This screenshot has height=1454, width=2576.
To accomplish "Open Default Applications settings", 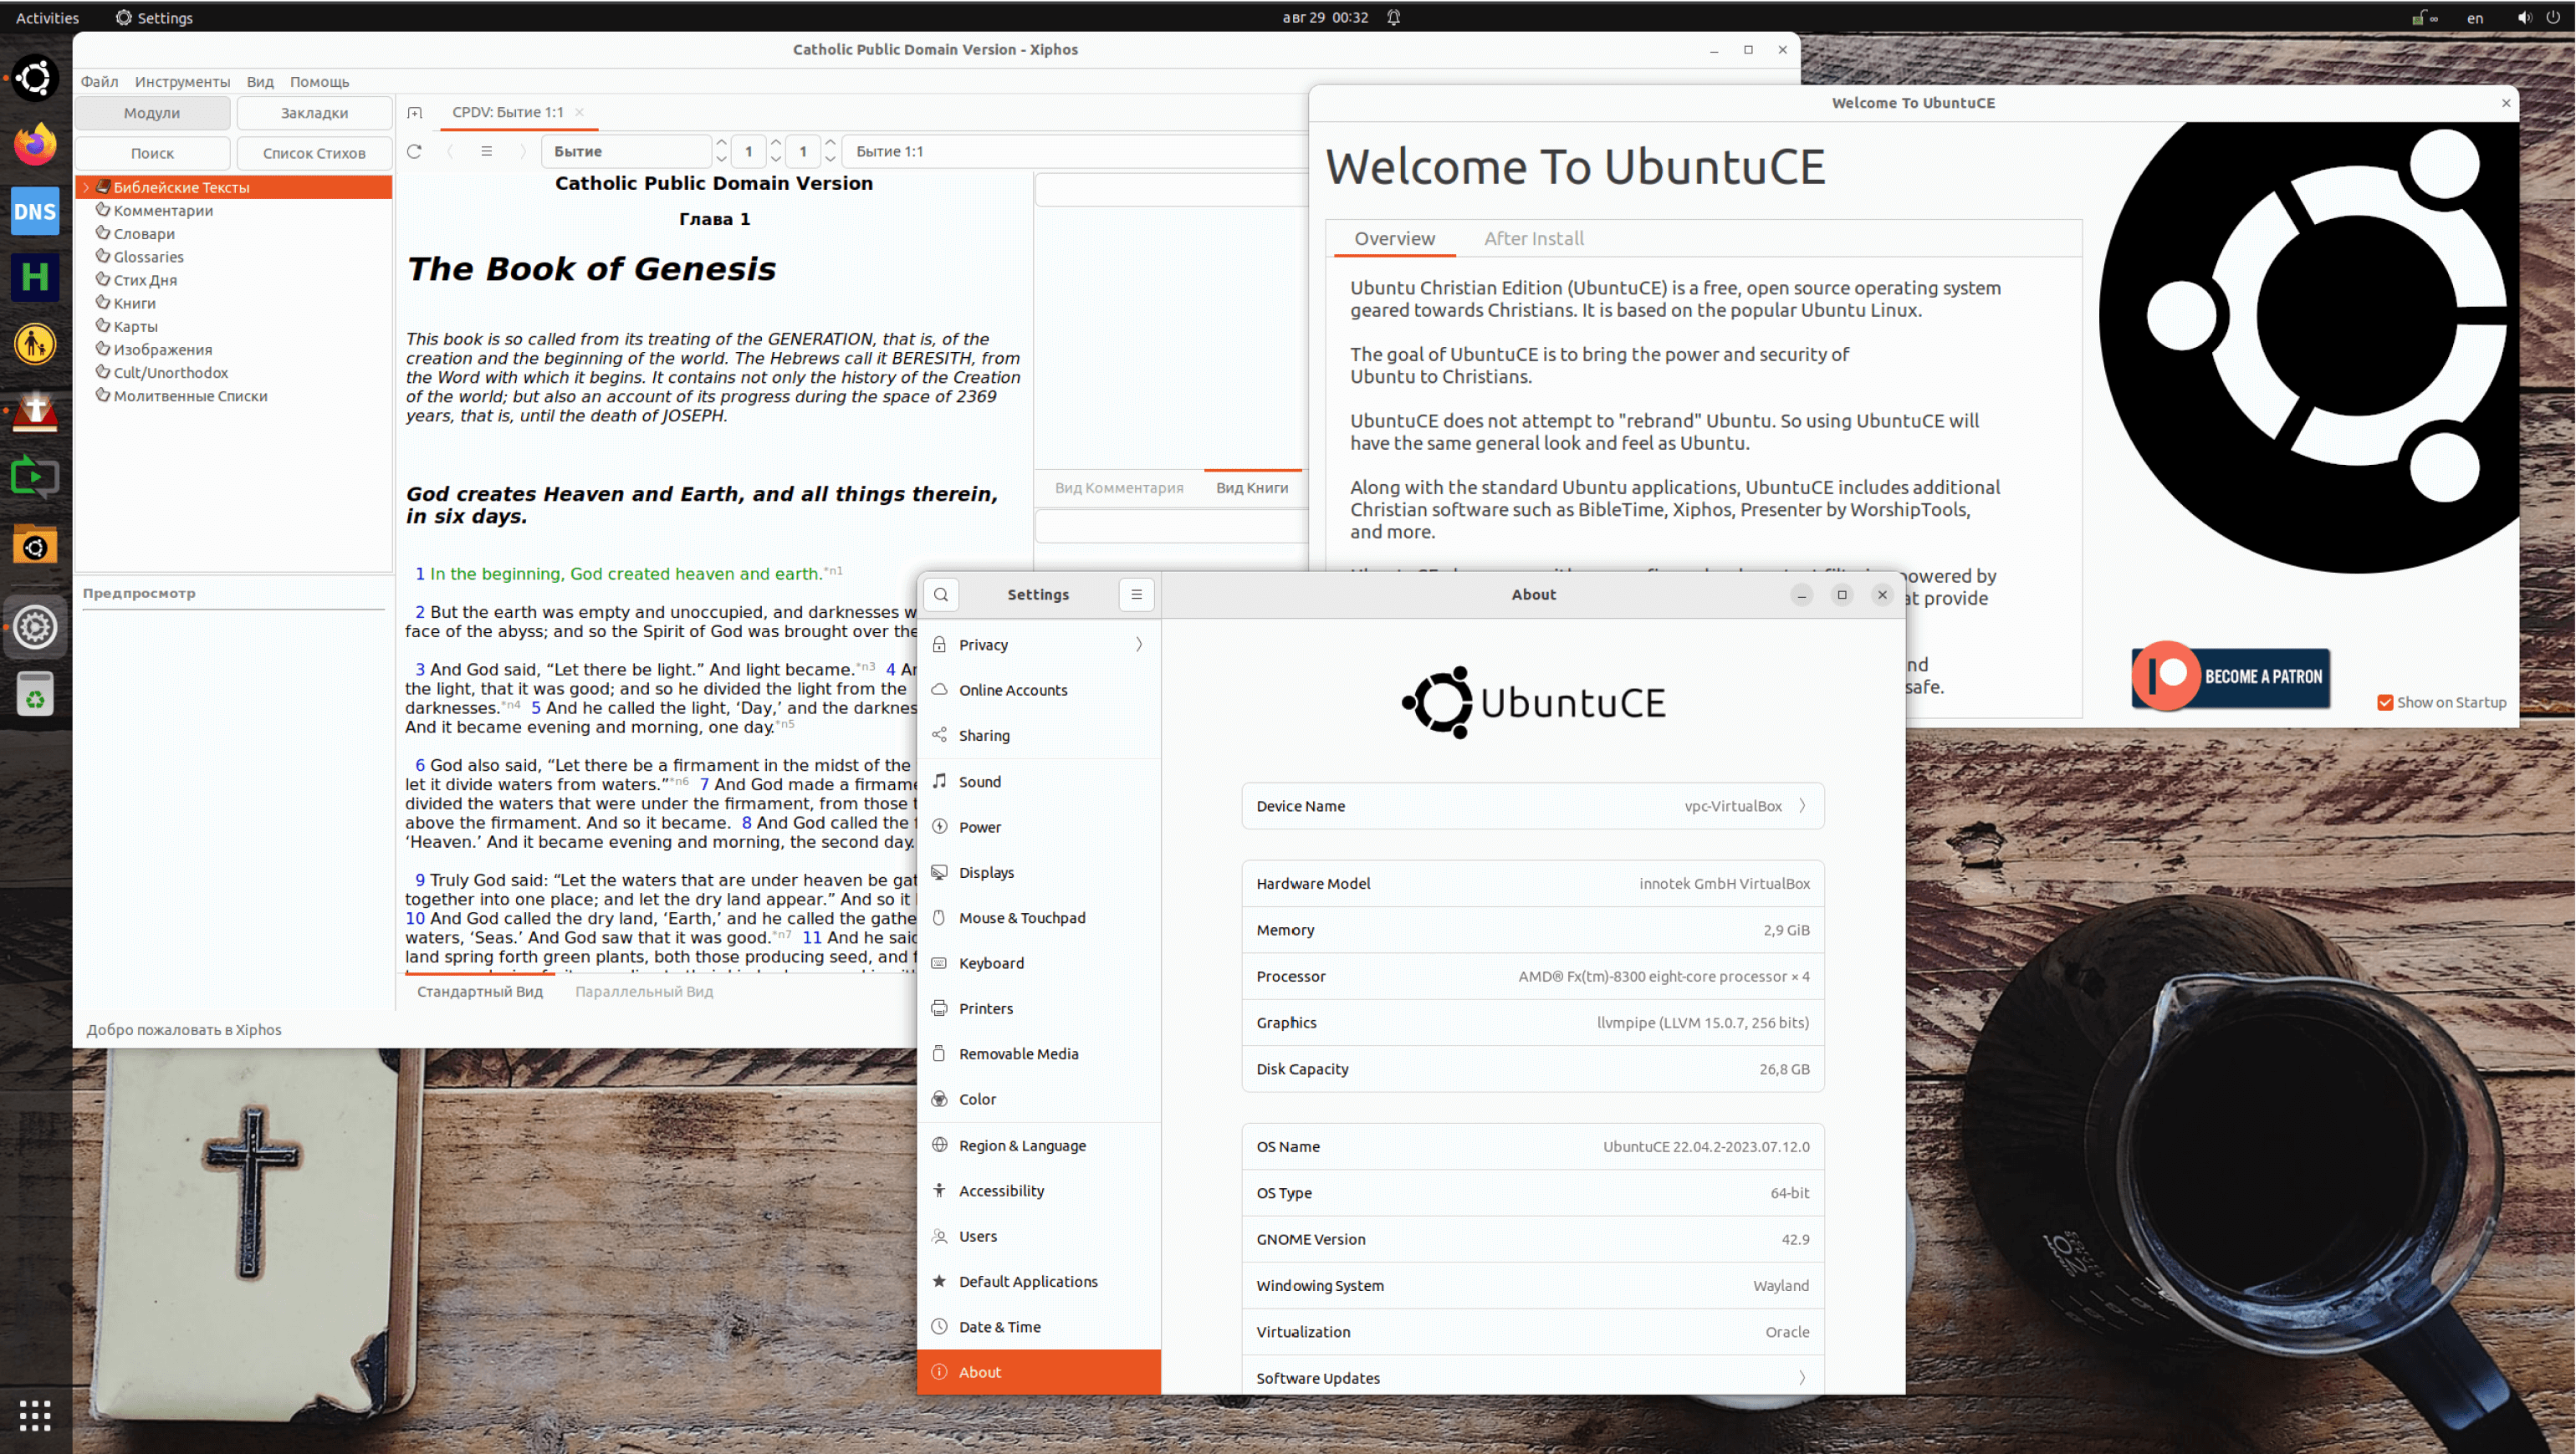I will point(1038,1281).
